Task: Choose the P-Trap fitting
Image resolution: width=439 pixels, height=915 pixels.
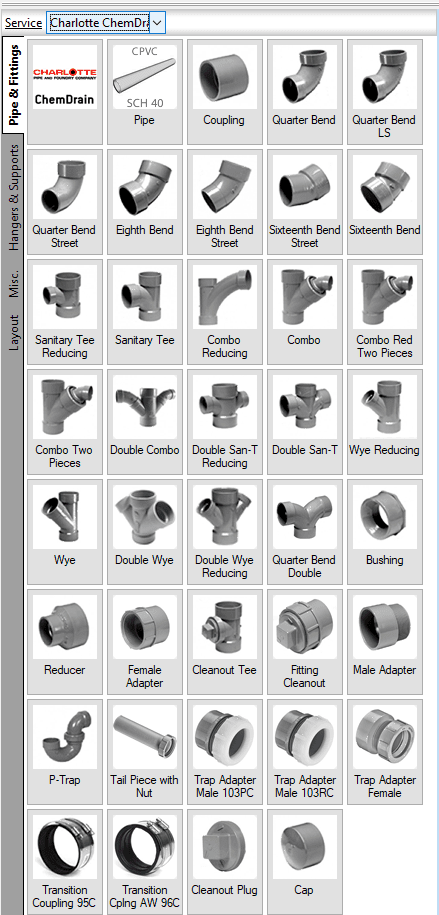Action: click(65, 752)
